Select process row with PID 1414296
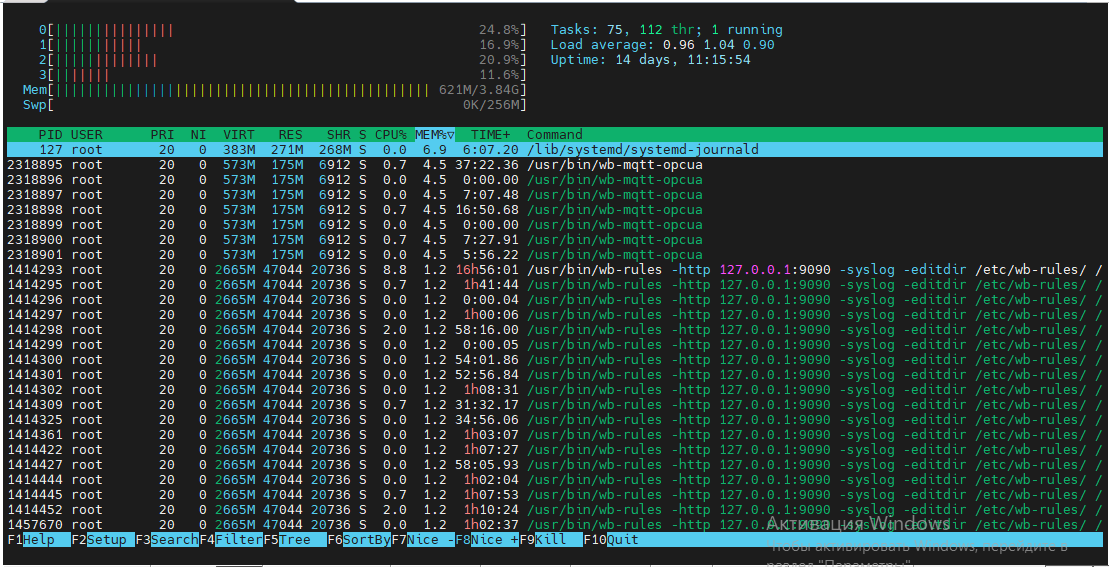This screenshot has height=567, width=1109. tap(554, 300)
